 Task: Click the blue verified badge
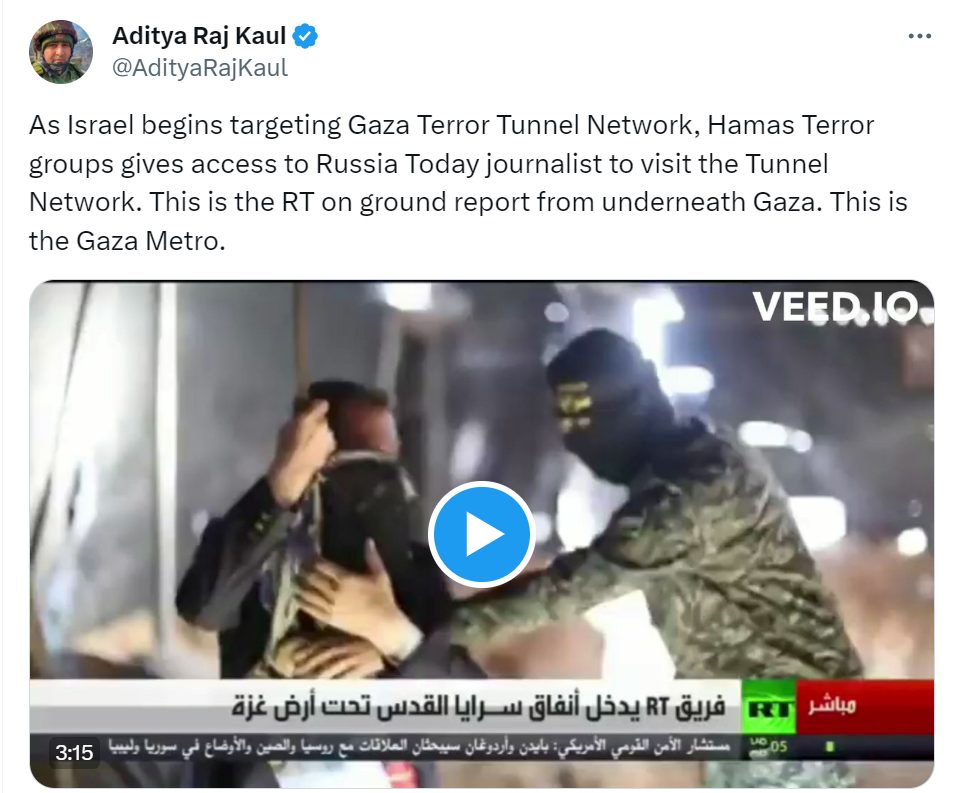(305, 37)
